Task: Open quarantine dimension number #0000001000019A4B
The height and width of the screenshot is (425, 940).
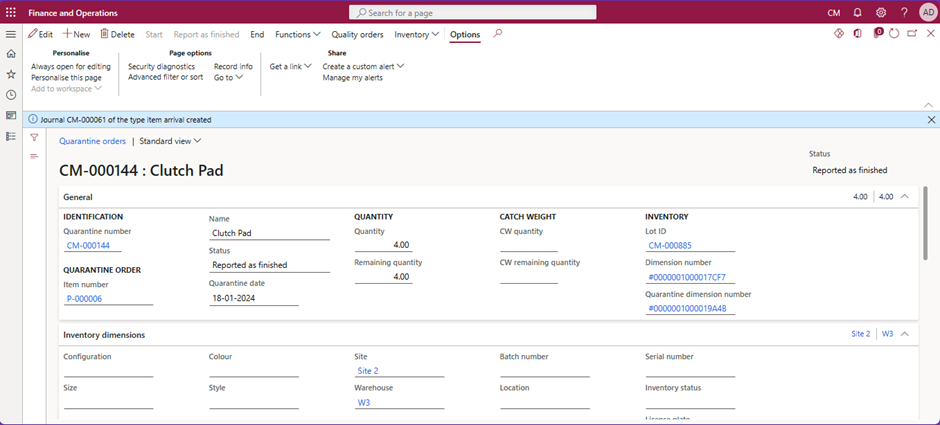Action: coord(688,309)
